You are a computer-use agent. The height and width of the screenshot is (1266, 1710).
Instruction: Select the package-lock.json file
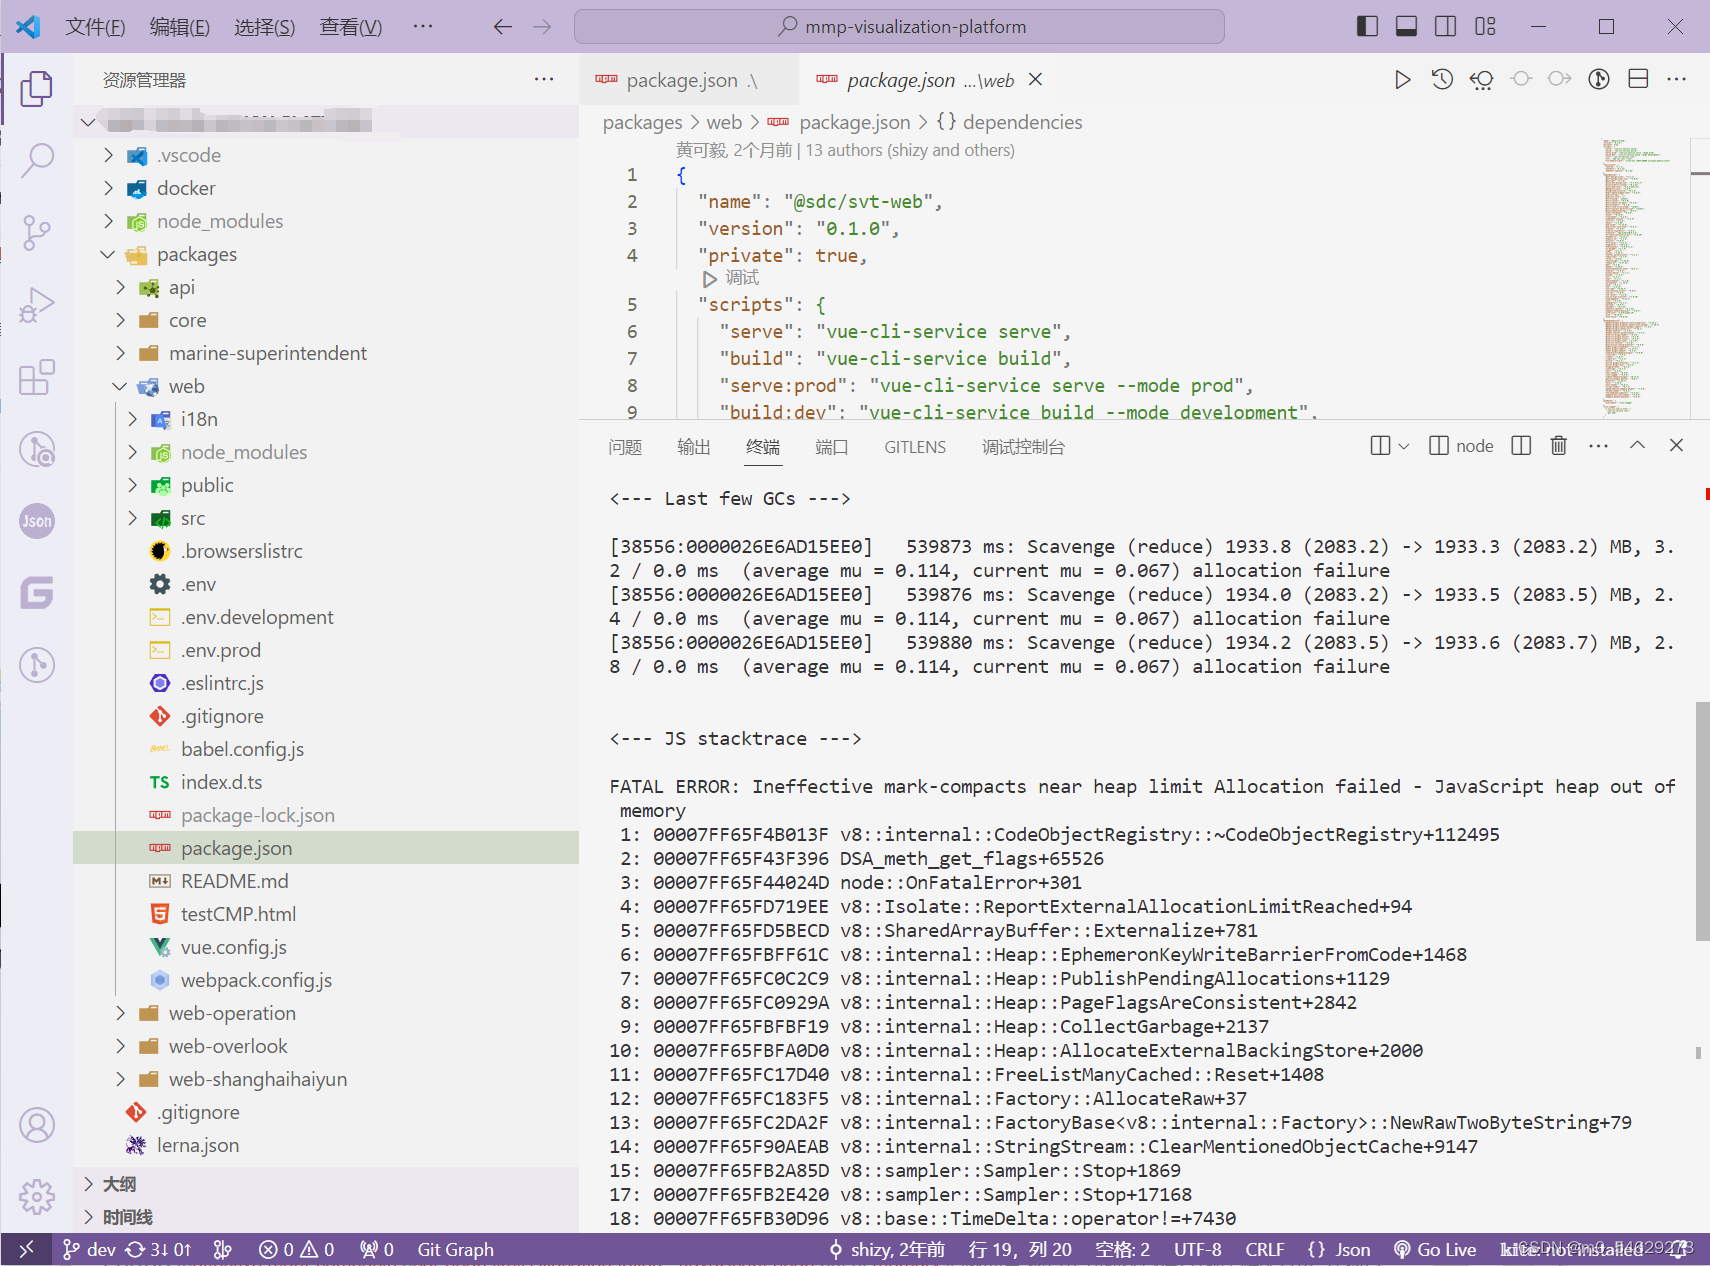257,814
